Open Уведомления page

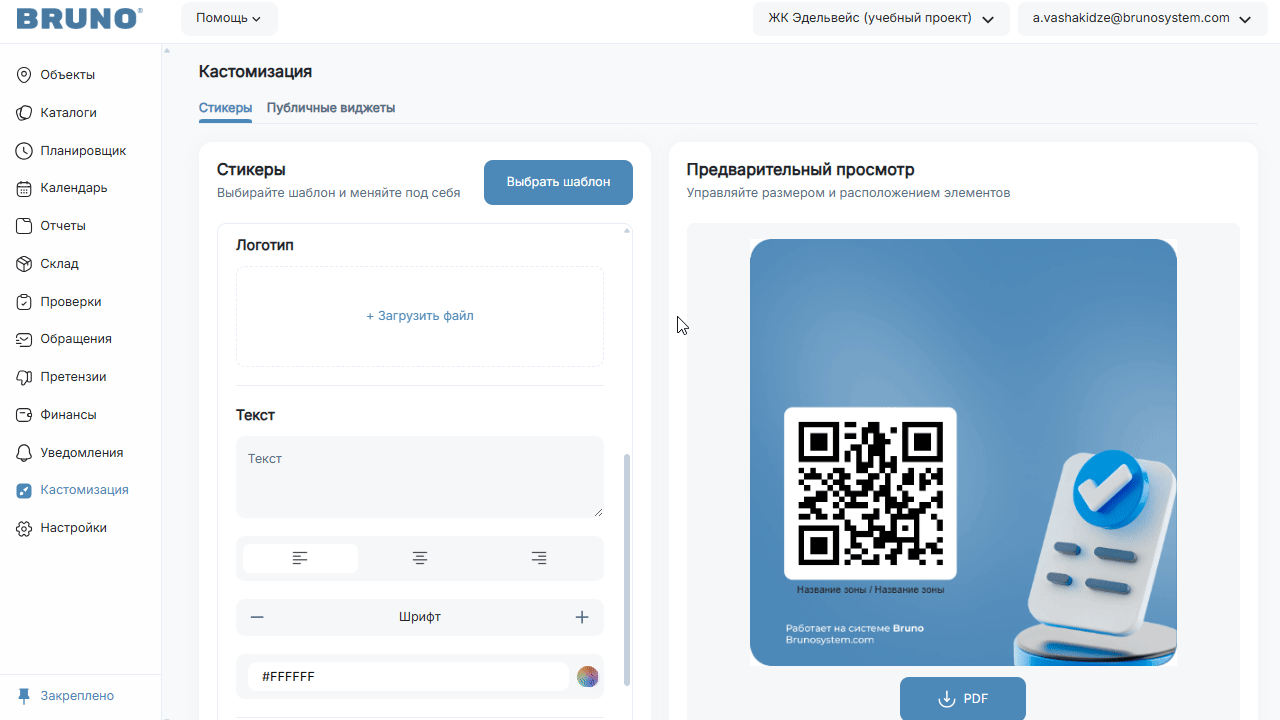pyautogui.click(x=82, y=453)
